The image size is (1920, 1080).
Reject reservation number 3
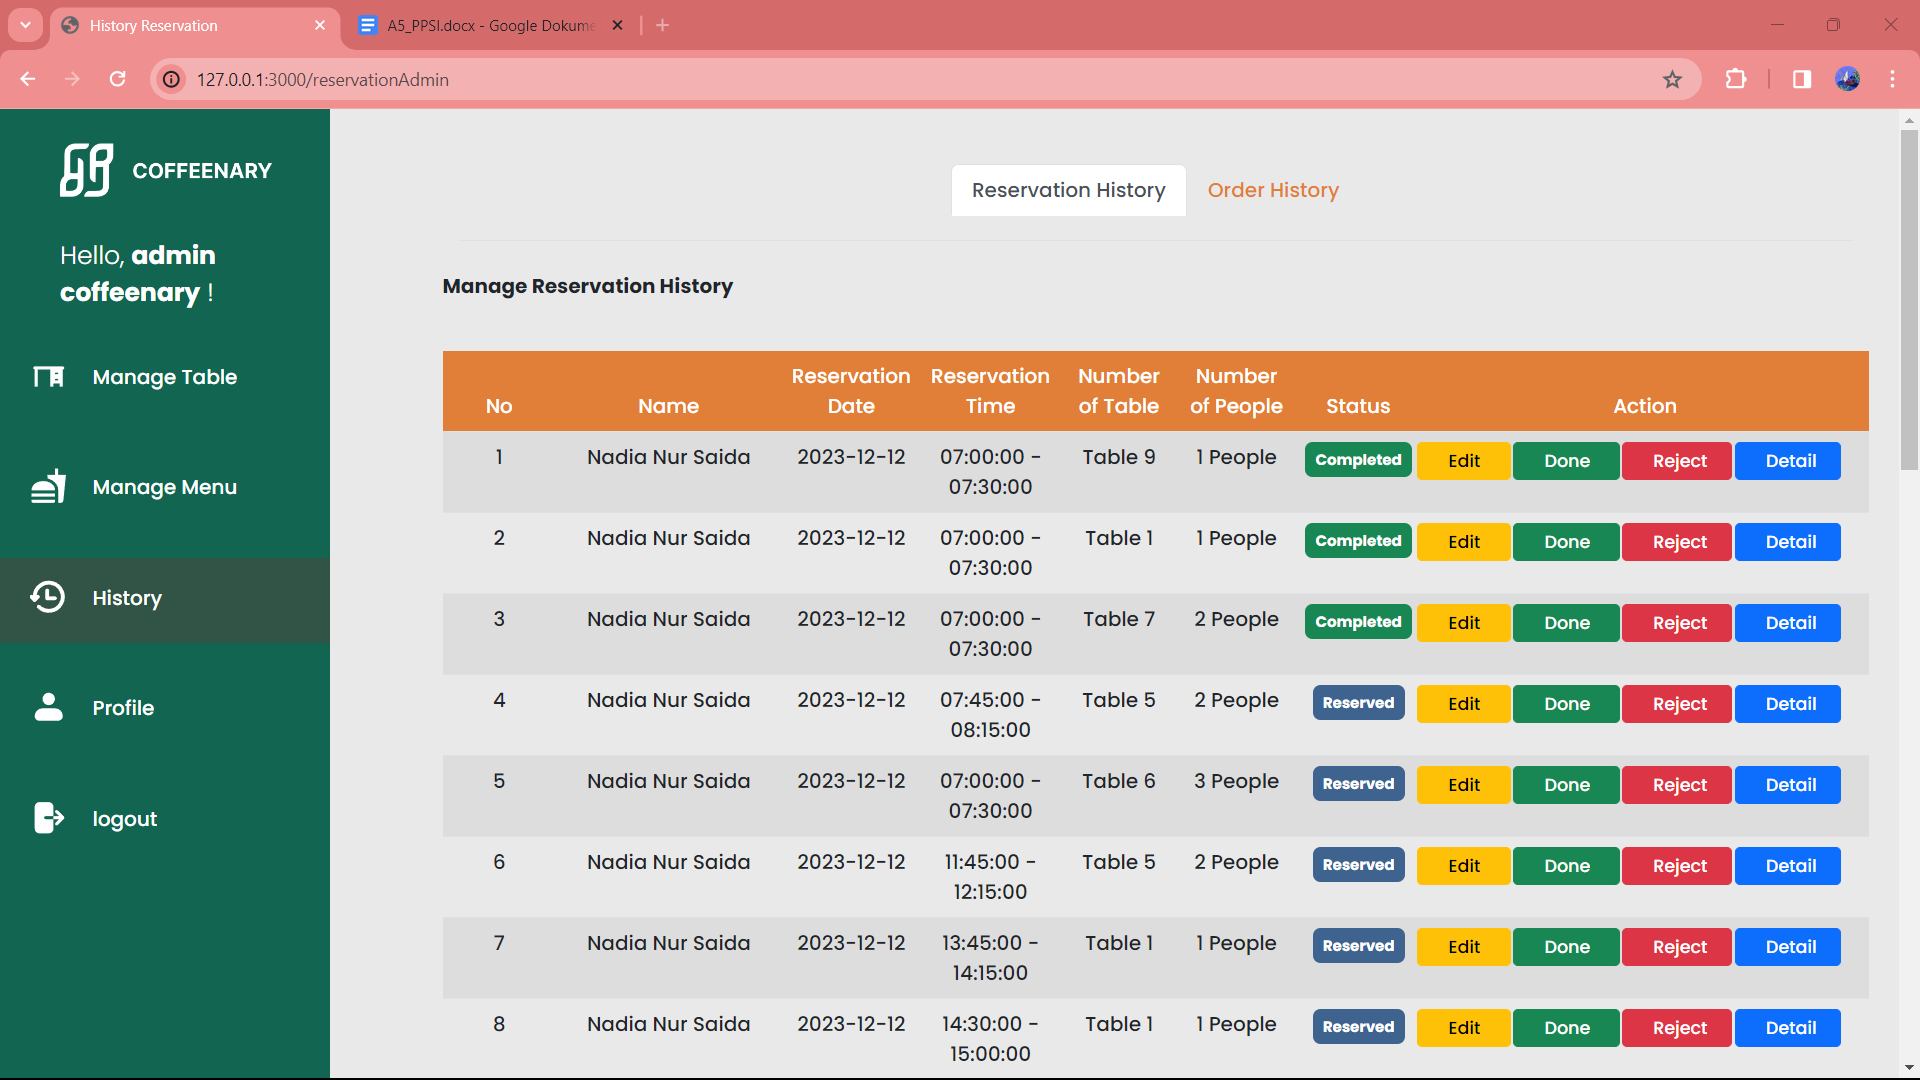(x=1678, y=623)
